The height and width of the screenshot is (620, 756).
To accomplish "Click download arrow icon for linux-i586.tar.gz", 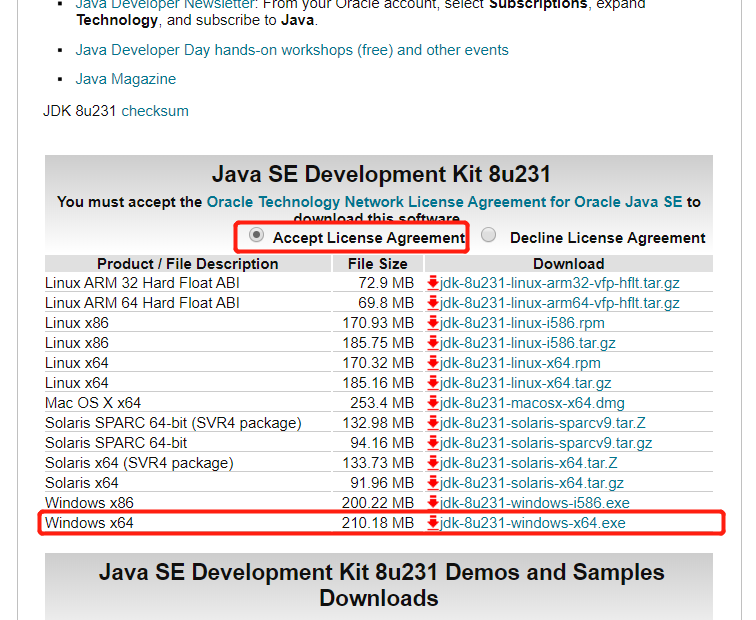I will [x=433, y=343].
